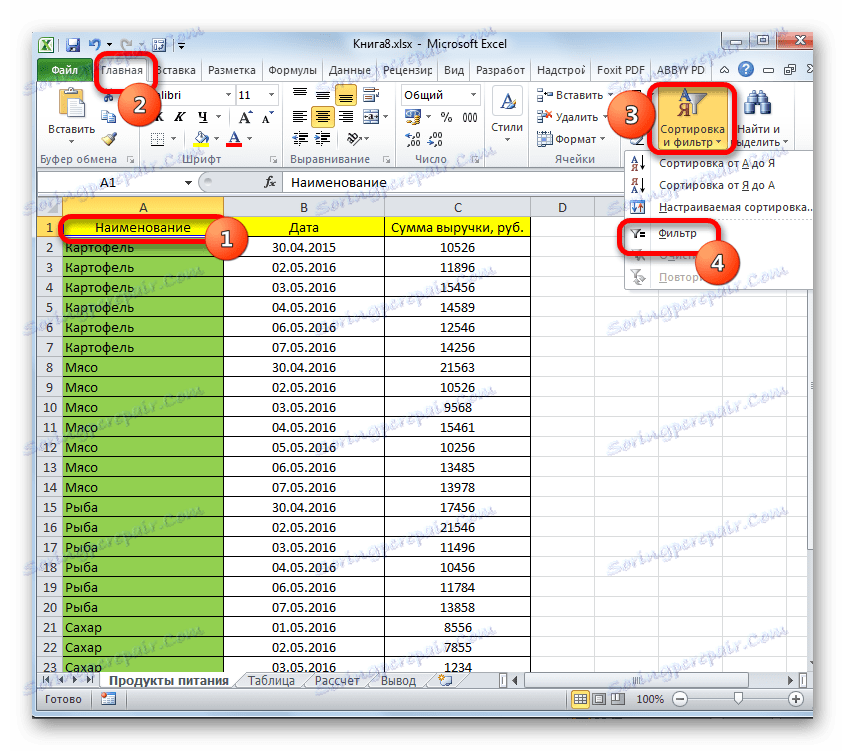The height and width of the screenshot is (751, 863).
Task: Toggle left text alignment
Action: 300,117
